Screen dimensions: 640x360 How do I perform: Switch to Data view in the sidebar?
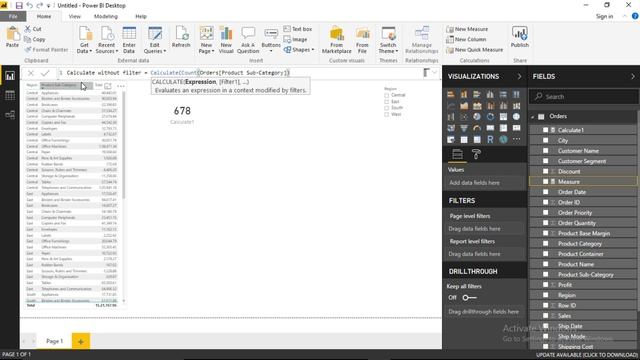click(10, 95)
